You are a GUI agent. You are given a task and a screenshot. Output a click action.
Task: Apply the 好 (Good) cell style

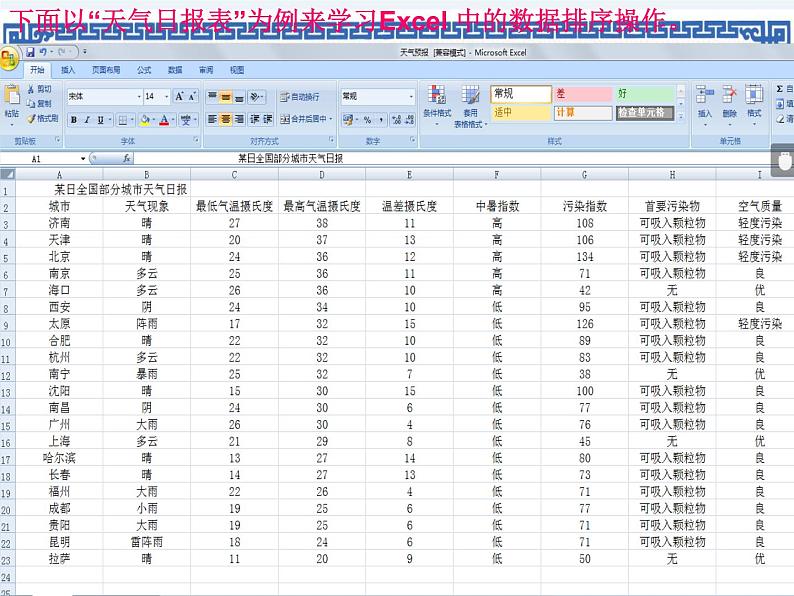pyautogui.click(x=645, y=94)
